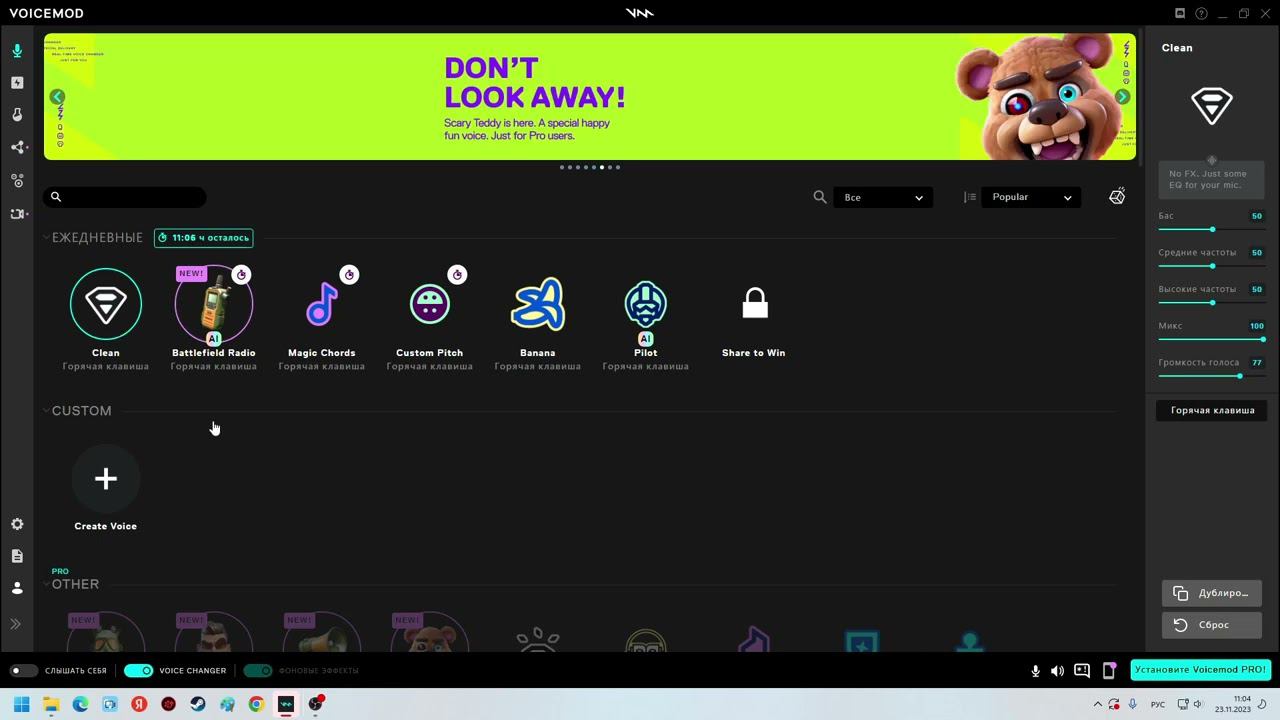Collapse the CUSTOM section
The height and width of the screenshot is (720, 1280).
(46, 410)
